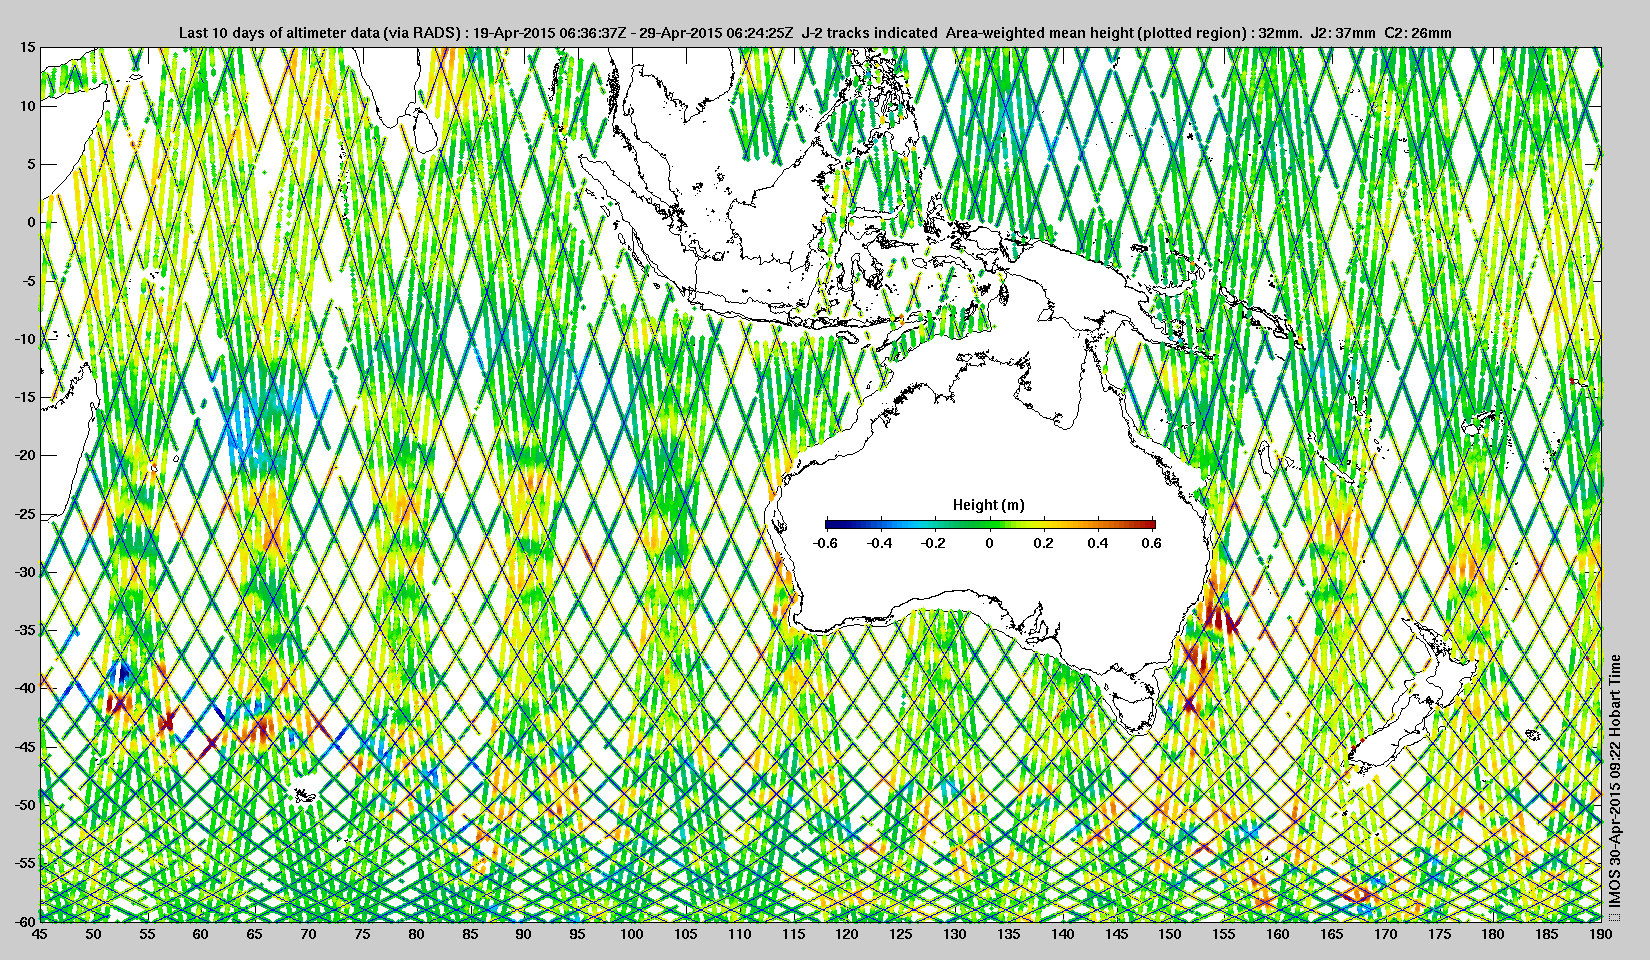This screenshot has width=1650, height=960.
Task: Click the '70' longitude tick label
Action: pyautogui.click(x=308, y=934)
